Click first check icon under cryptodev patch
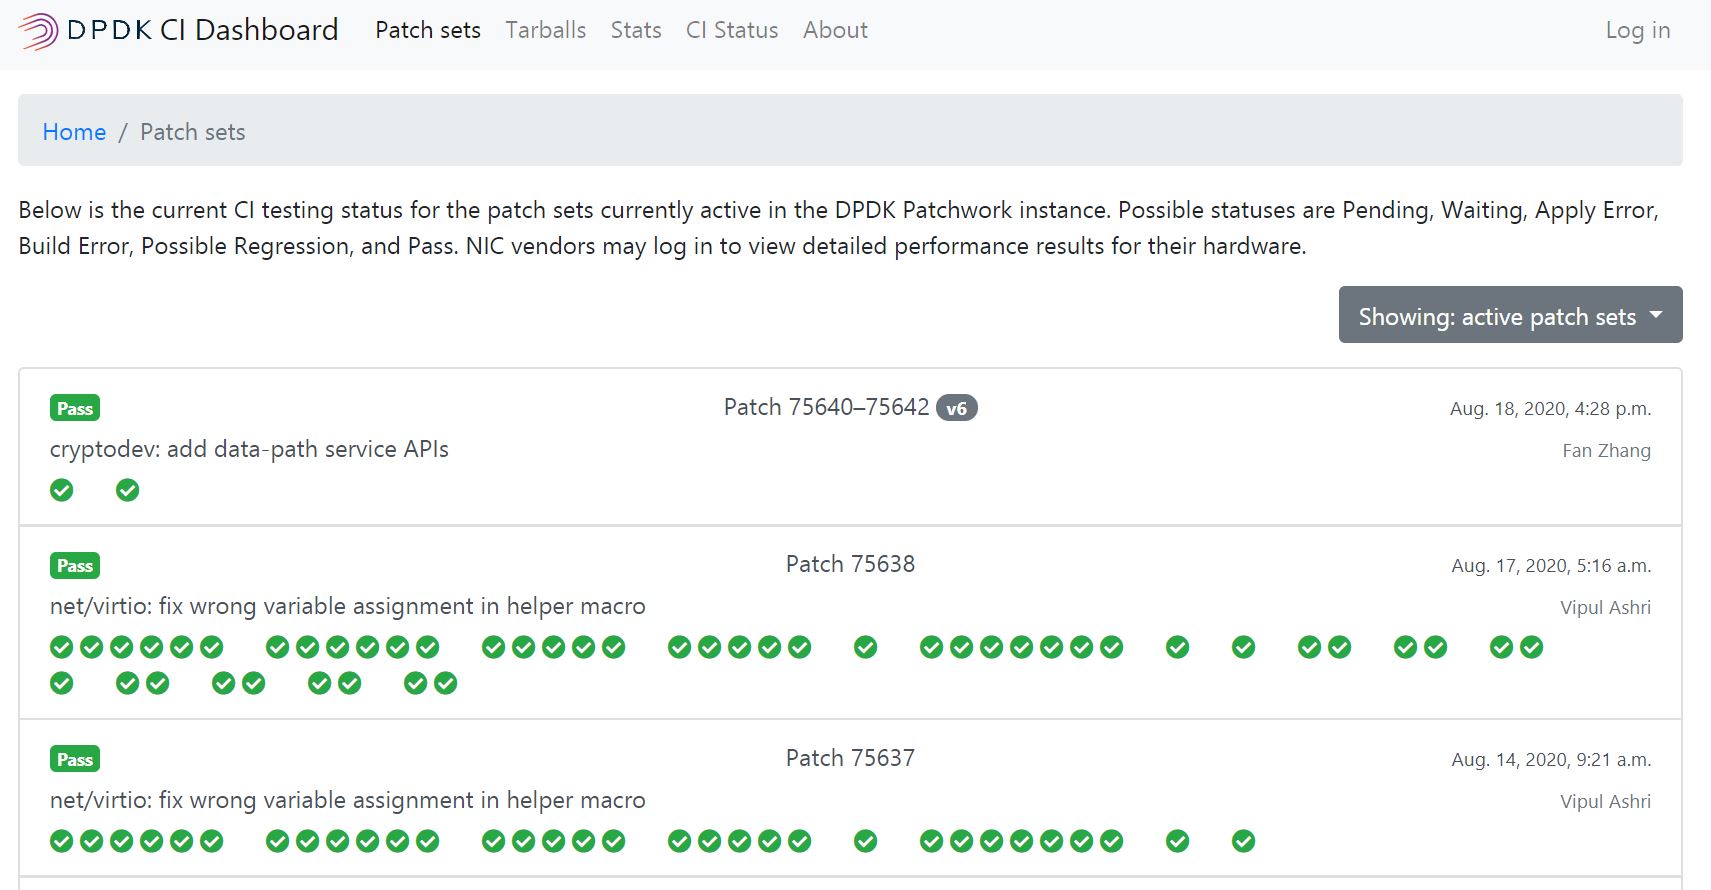 (62, 490)
